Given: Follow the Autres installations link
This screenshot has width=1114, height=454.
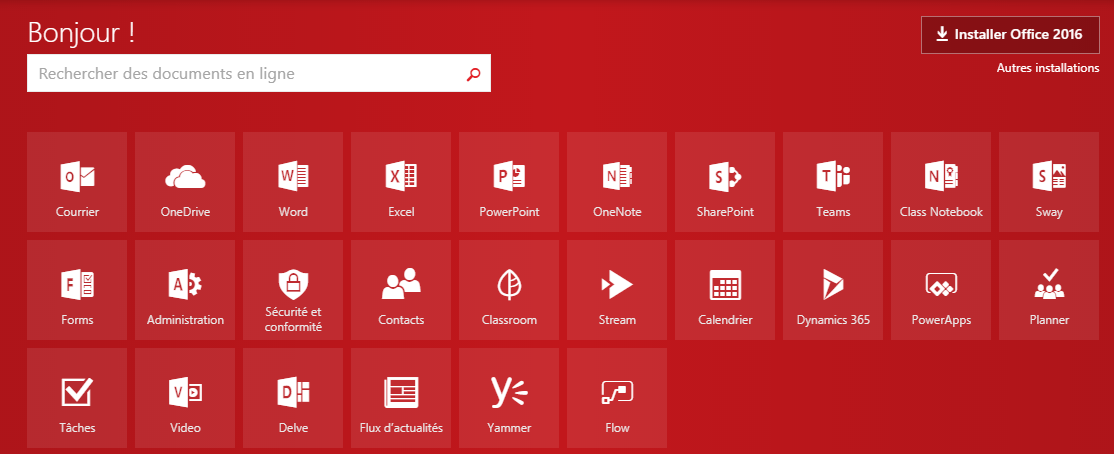Looking at the screenshot, I should tap(1048, 68).
